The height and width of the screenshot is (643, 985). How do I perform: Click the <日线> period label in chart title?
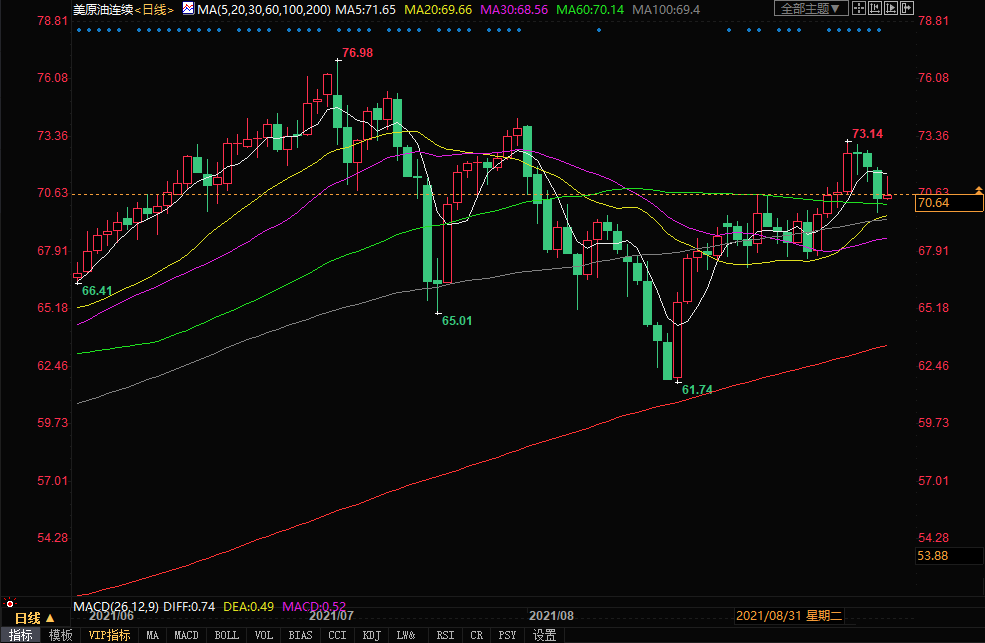153,9
